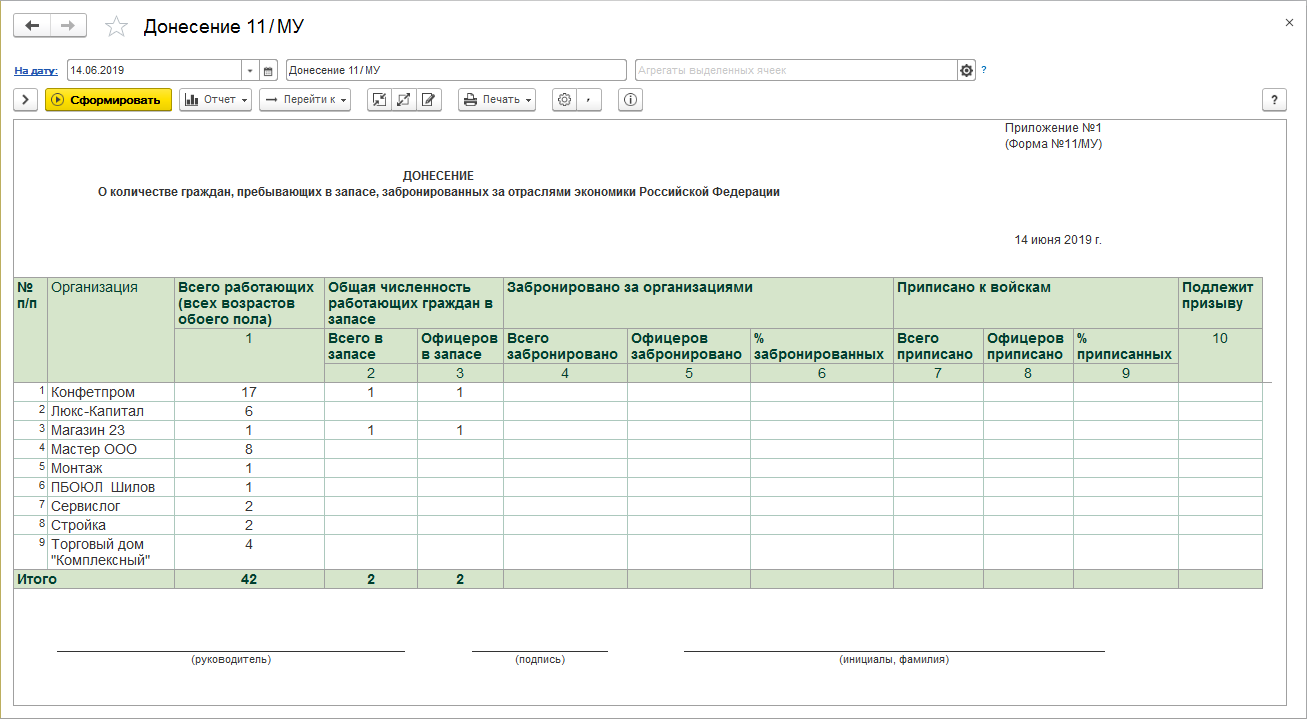The image size is (1307, 719).
Task: Click the collapse all groups icon
Action: [379, 100]
